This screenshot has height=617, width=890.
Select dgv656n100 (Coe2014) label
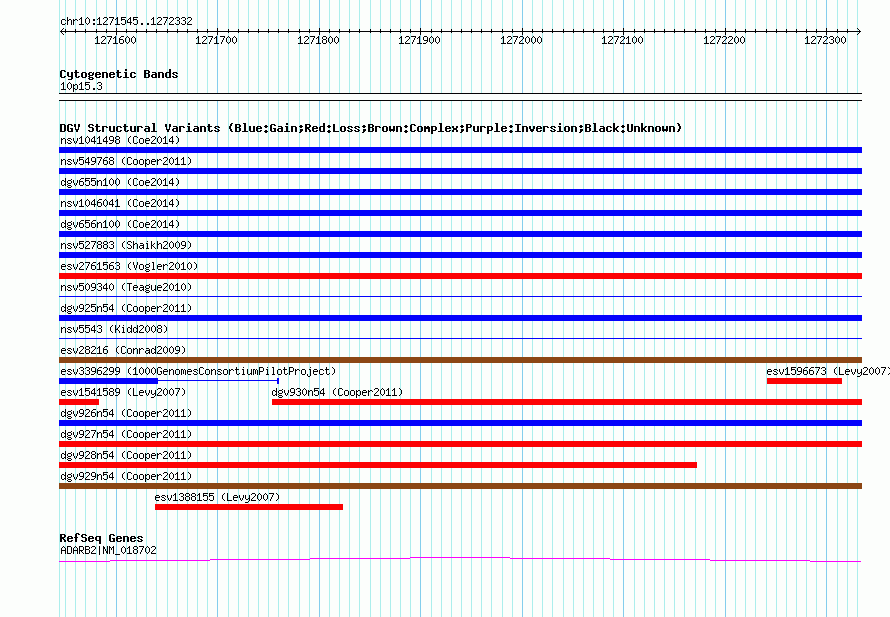(120, 224)
